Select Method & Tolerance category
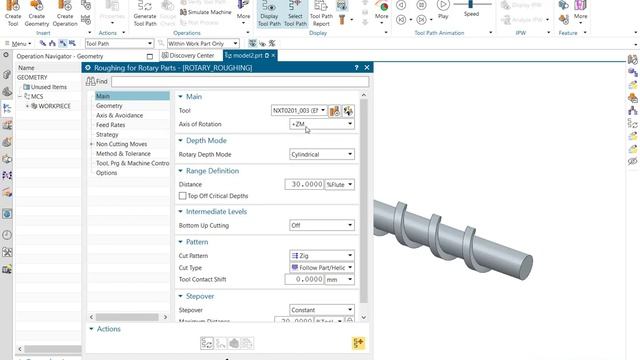The image size is (640, 360). click(123, 154)
